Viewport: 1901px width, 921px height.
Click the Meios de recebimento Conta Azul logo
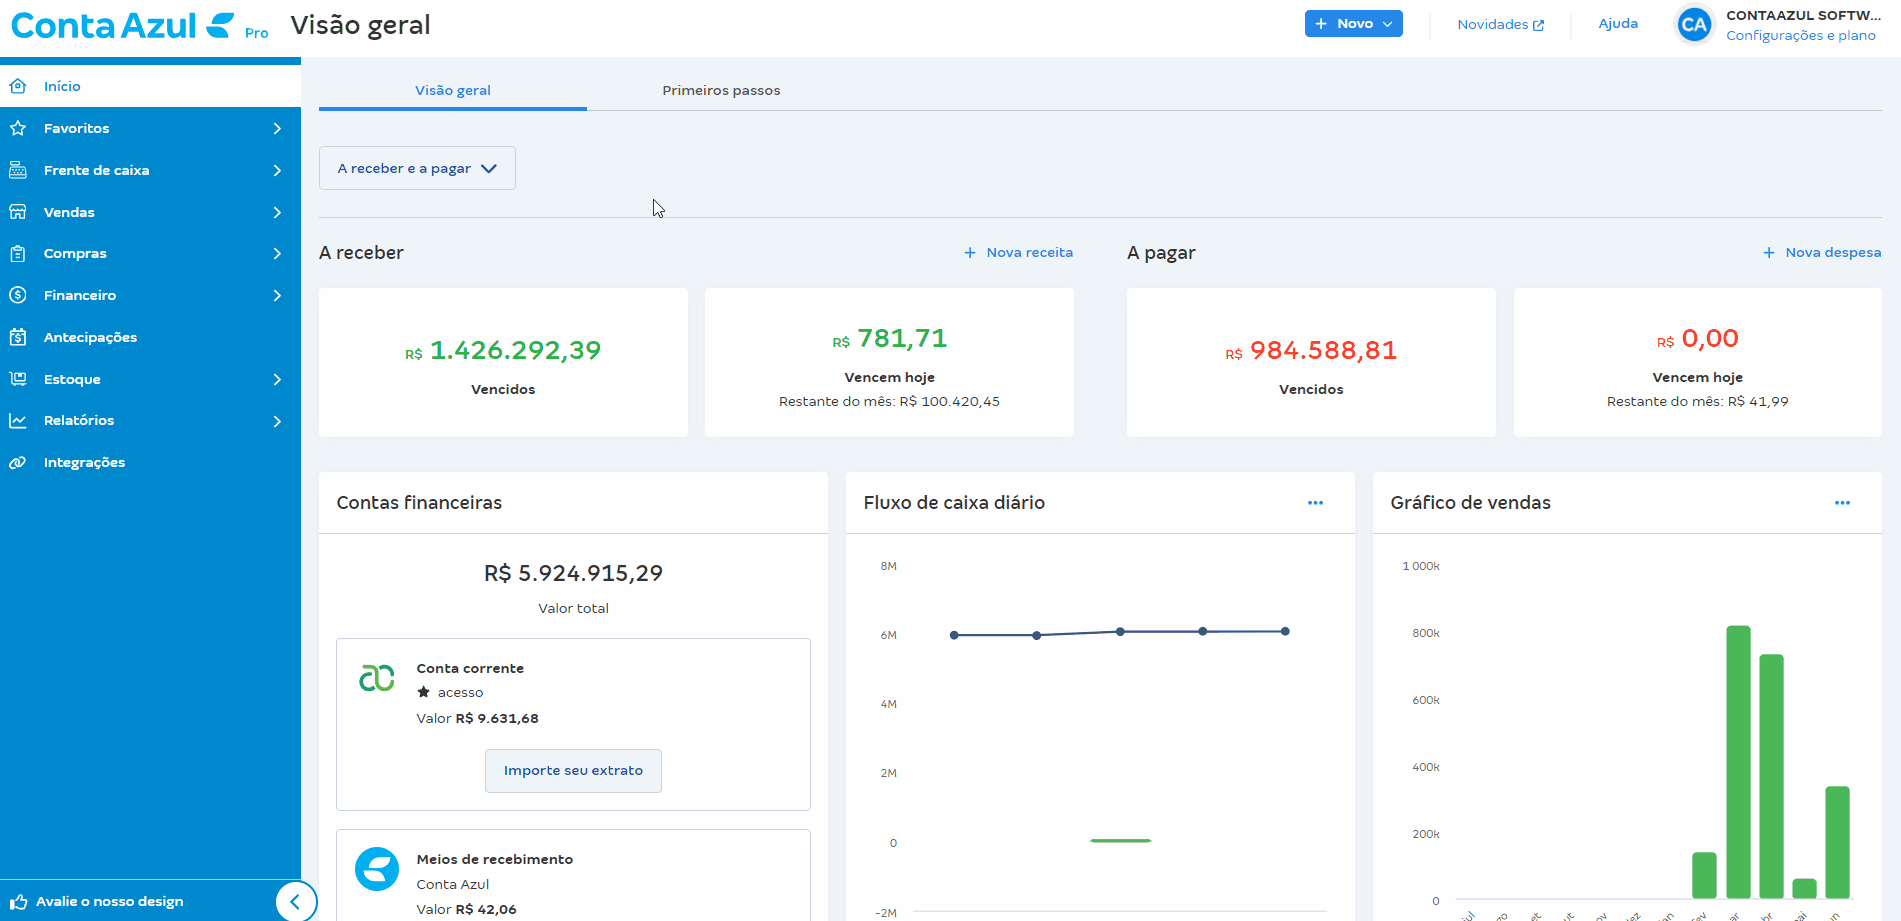(x=377, y=869)
